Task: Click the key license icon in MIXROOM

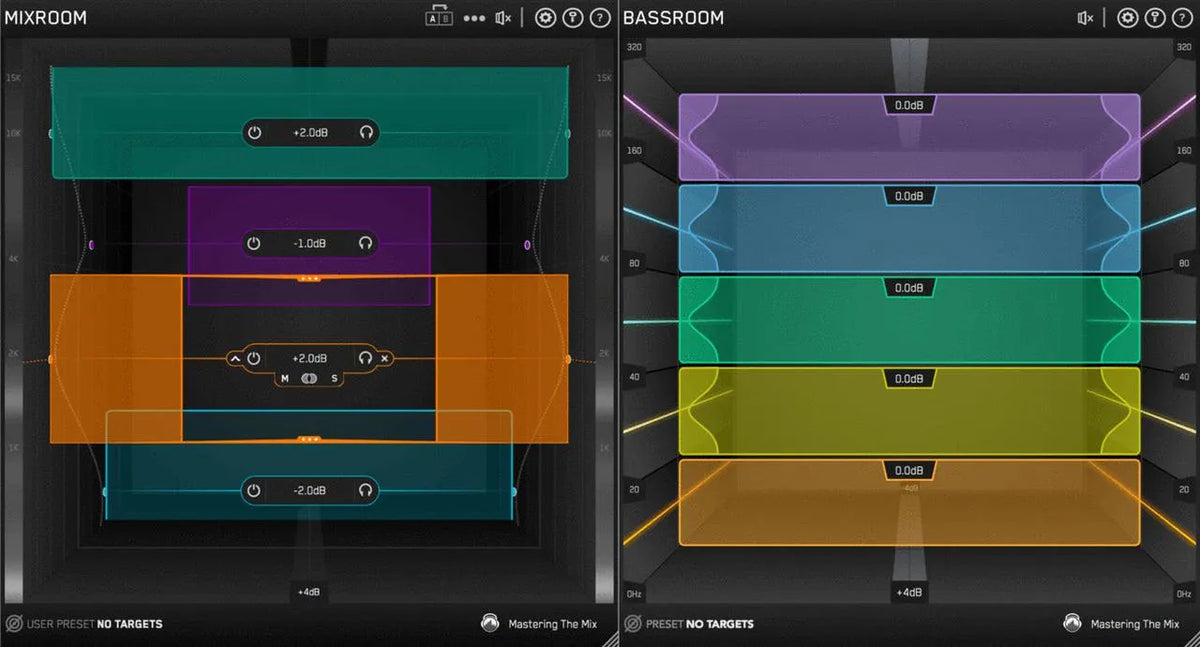Action: [574, 17]
